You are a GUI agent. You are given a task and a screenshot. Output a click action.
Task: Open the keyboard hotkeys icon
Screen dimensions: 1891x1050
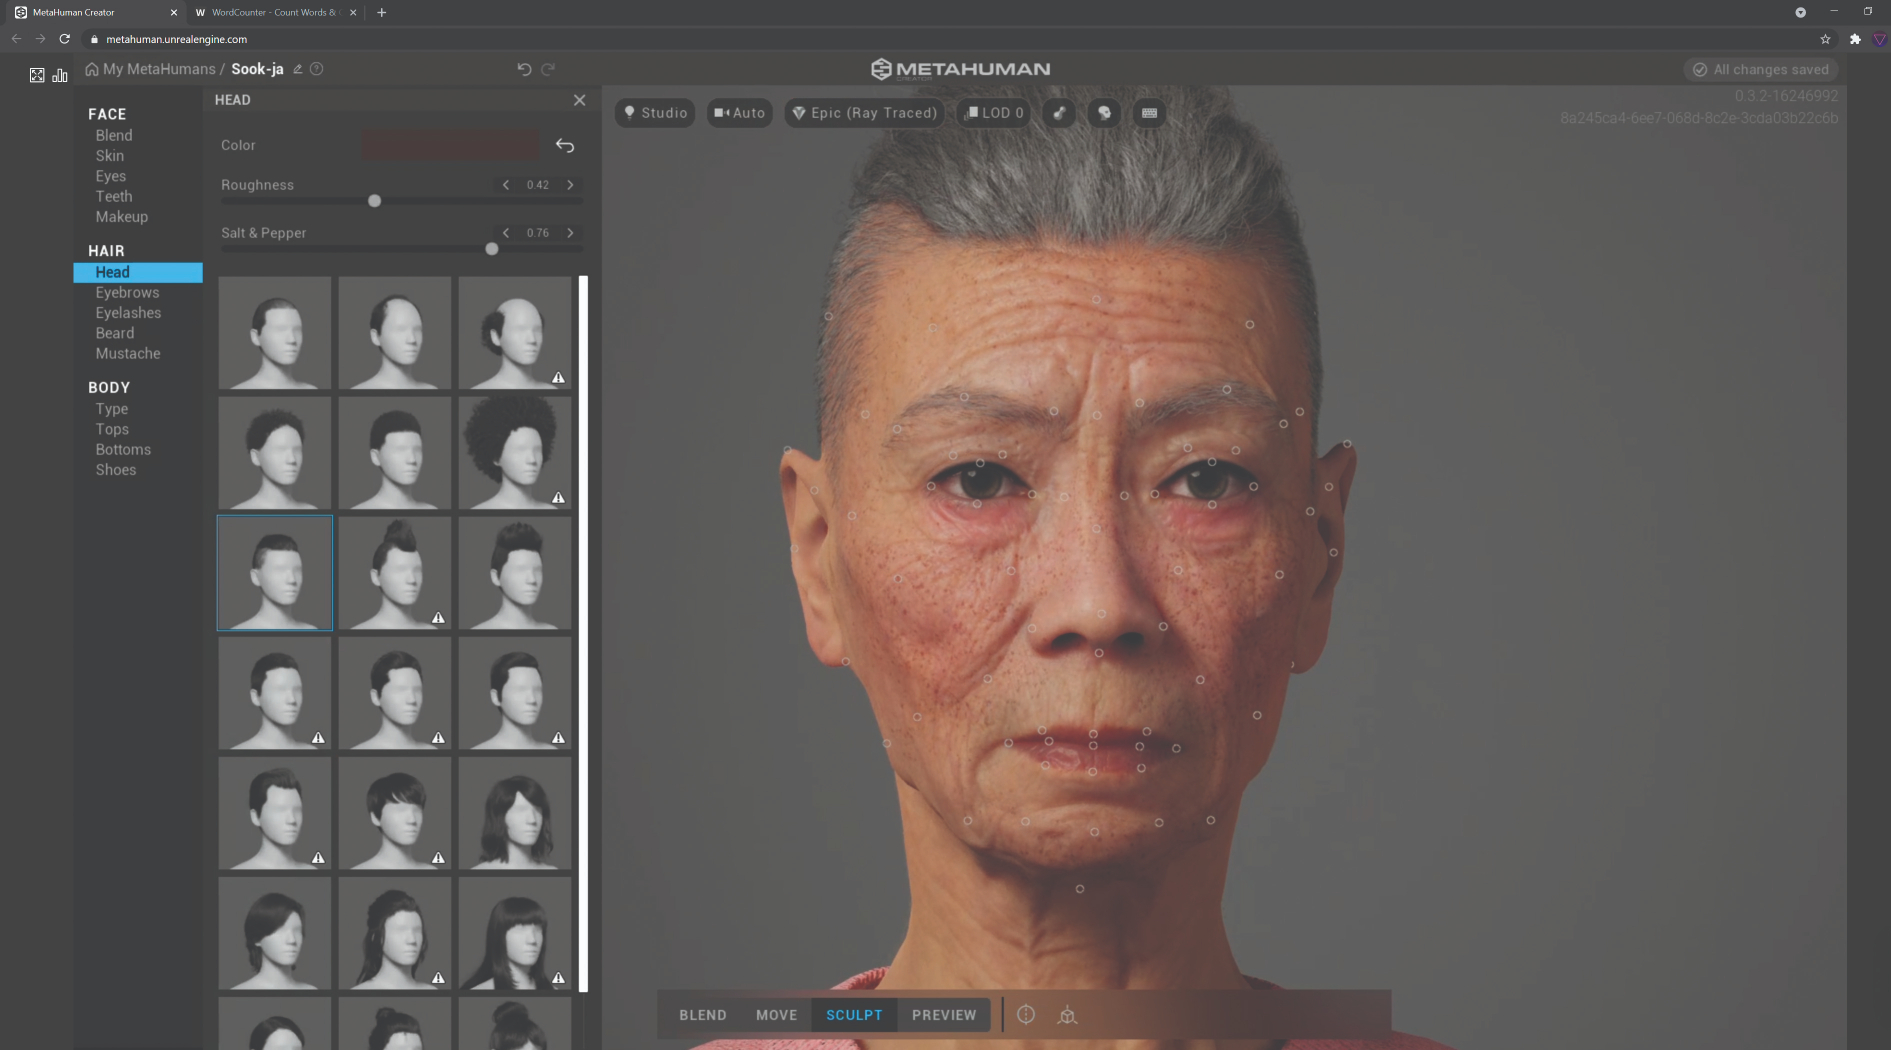[x=1150, y=113]
